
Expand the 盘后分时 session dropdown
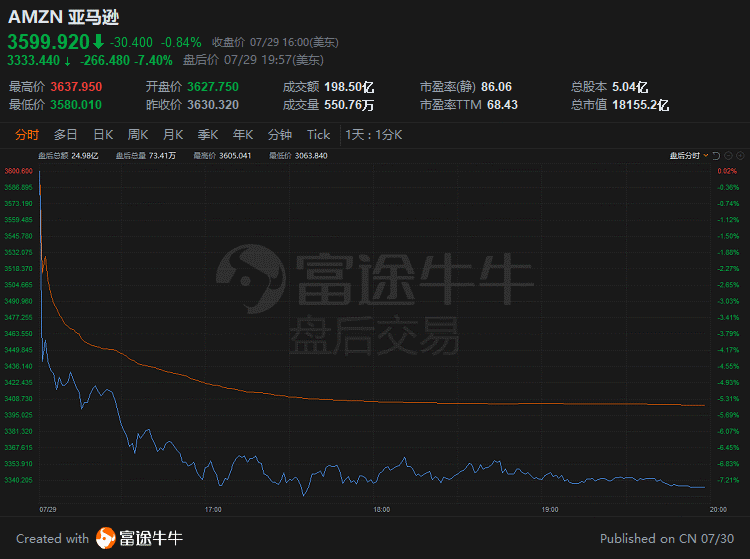coord(688,156)
